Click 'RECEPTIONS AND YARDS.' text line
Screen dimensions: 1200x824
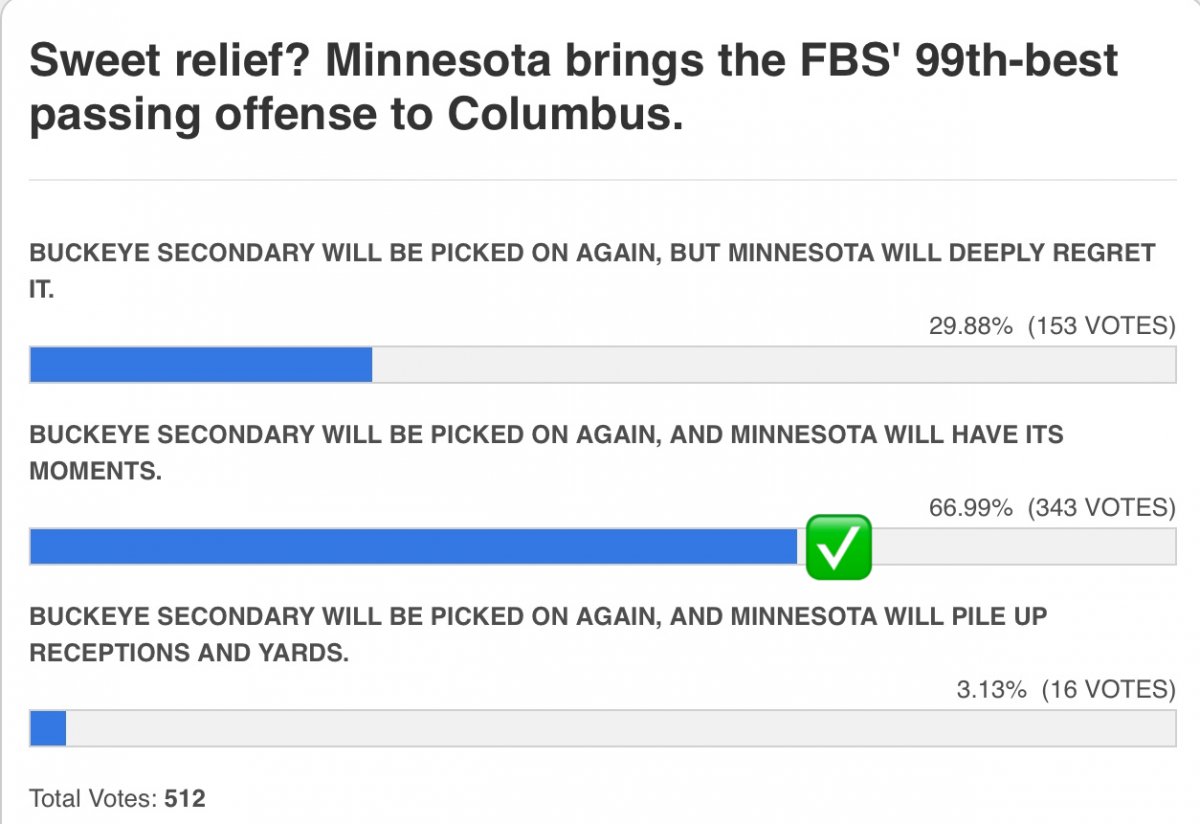(x=189, y=654)
